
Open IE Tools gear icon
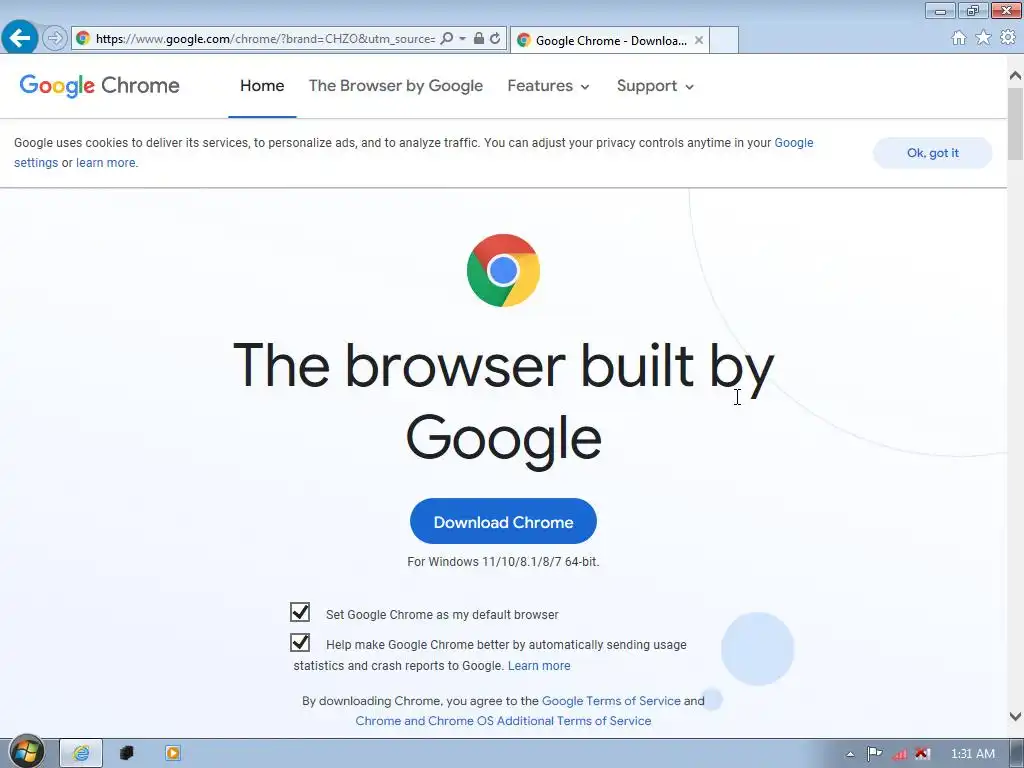point(1008,38)
